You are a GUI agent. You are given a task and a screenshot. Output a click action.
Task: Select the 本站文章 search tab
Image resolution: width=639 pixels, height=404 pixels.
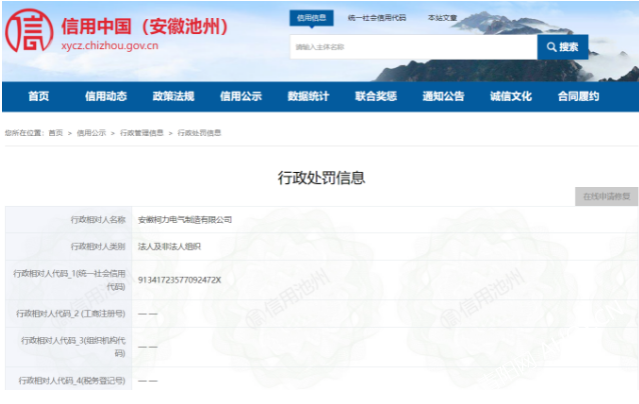(442, 18)
